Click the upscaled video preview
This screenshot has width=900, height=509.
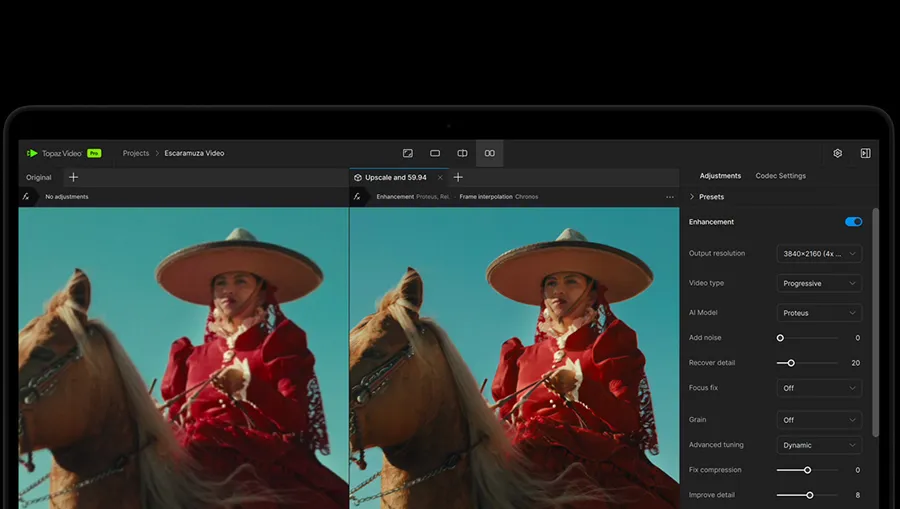coord(514,358)
